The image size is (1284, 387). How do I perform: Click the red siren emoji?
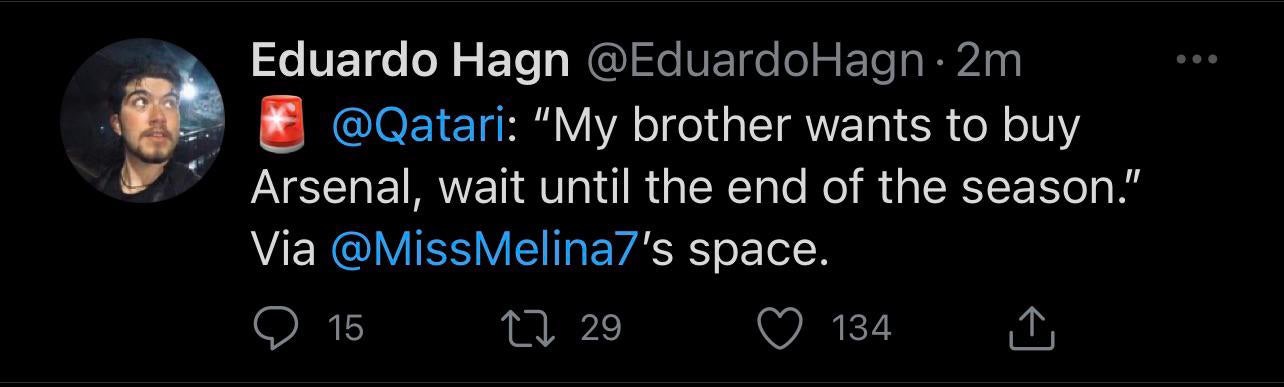coord(280,128)
